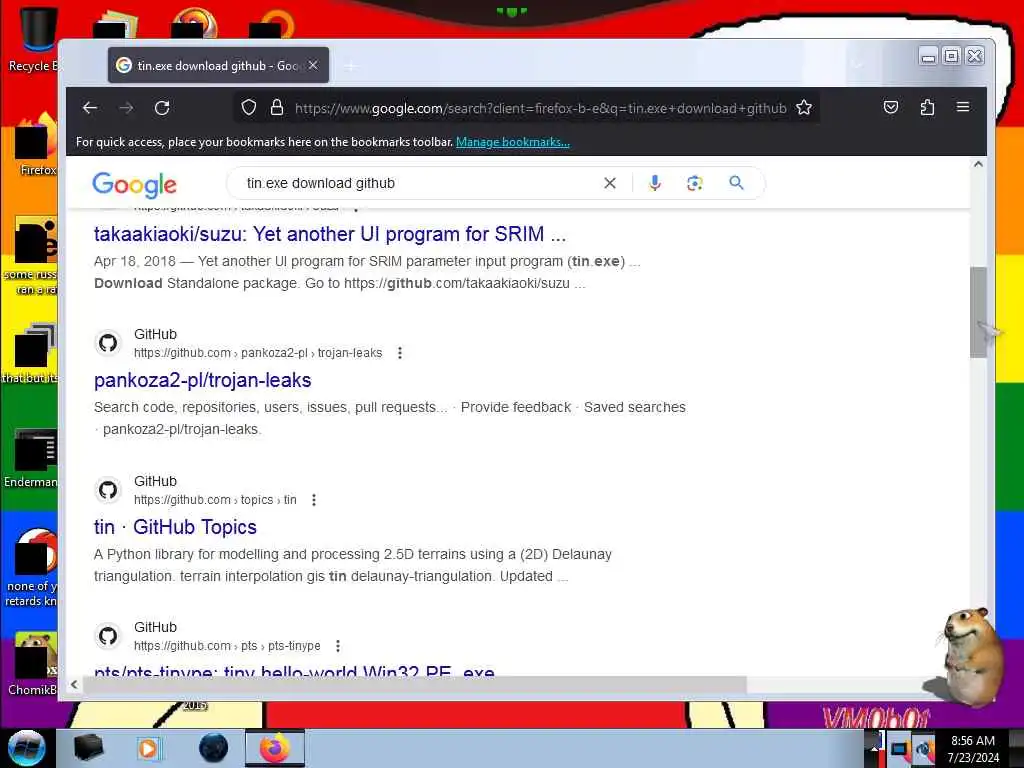Click the GitHub favicon of pts-tinype result
Image resolution: width=1024 pixels, height=768 pixels.
point(108,636)
